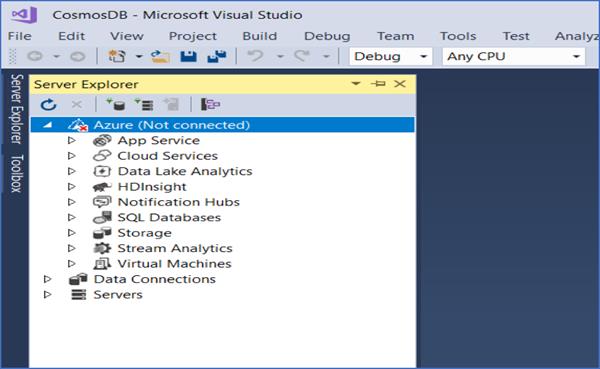This screenshot has width=600, height=369.
Task: Expand the Data Connections node
Action: (47, 279)
